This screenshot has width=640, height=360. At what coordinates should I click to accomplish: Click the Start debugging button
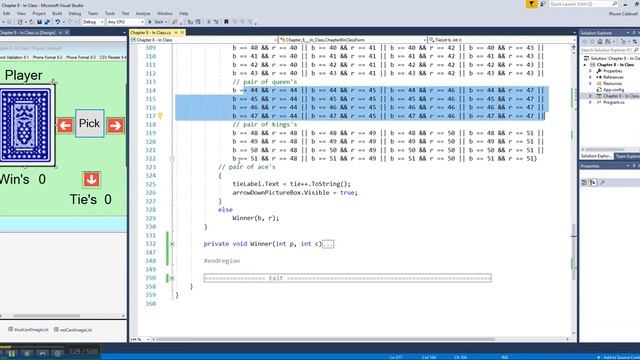point(156,22)
